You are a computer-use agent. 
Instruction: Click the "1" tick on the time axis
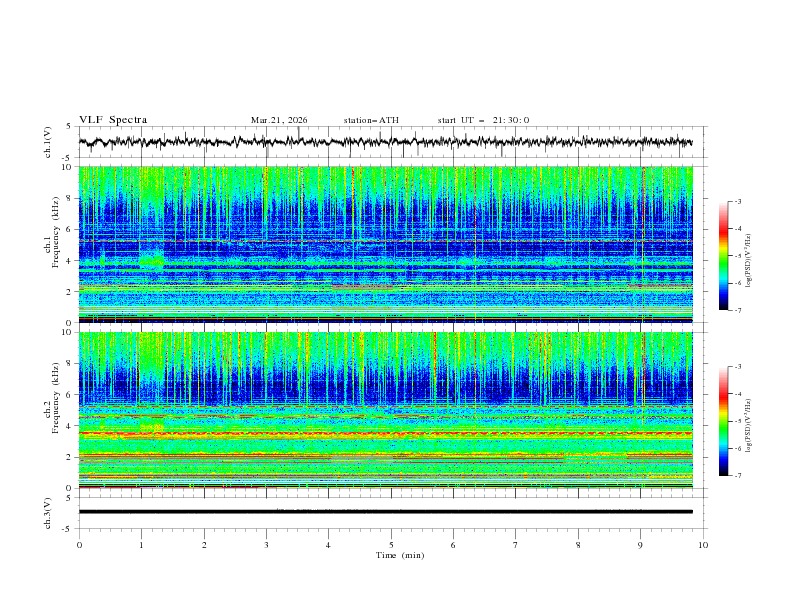pos(141,545)
